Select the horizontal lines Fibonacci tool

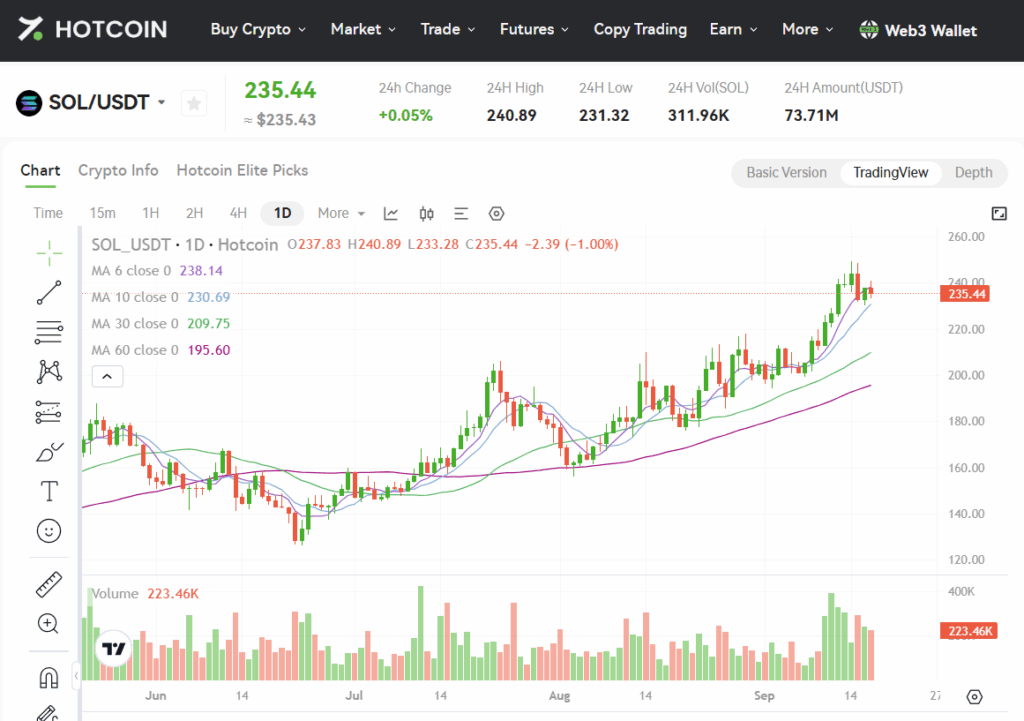(49, 332)
